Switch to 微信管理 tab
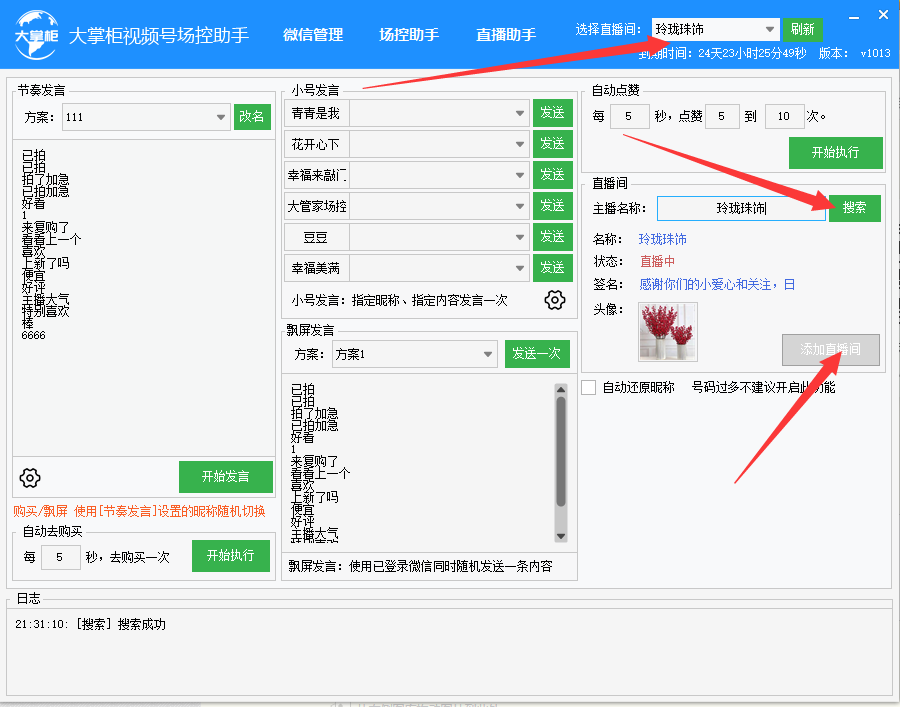Image resolution: width=900 pixels, height=707 pixels. tap(313, 34)
